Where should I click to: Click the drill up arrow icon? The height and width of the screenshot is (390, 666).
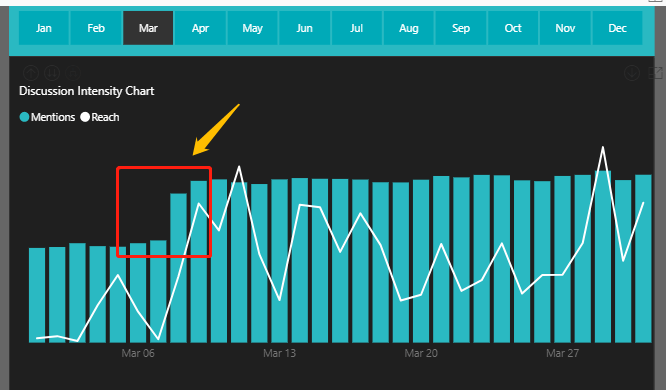[x=31, y=73]
